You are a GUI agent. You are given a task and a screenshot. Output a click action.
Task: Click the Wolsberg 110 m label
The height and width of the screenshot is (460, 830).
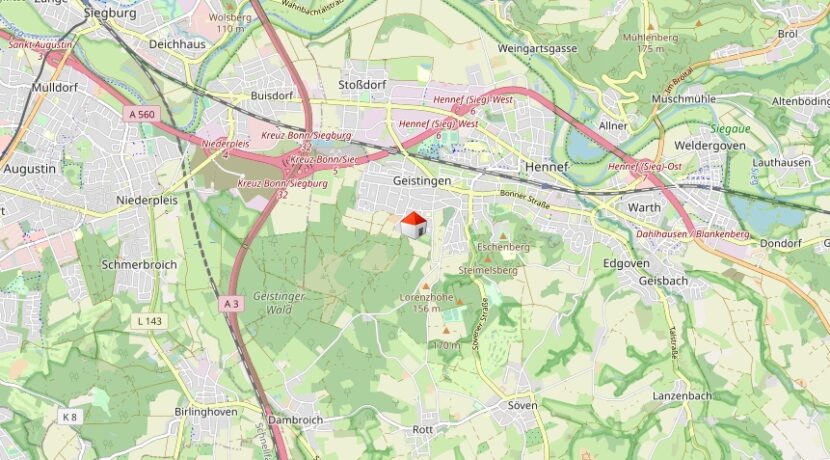point(230,22)
